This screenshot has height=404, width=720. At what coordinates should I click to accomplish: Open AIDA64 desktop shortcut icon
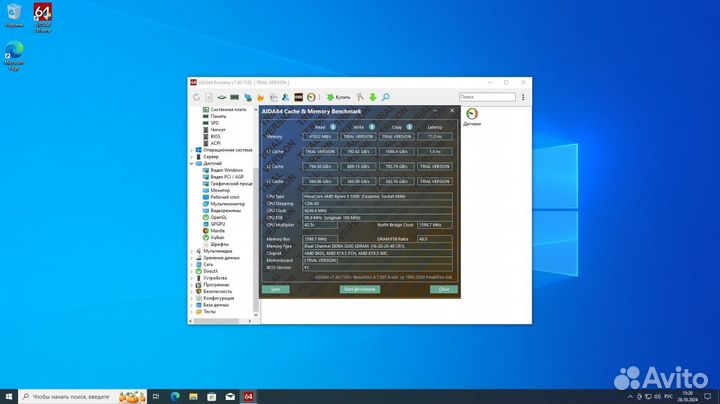tap(43, 17)
